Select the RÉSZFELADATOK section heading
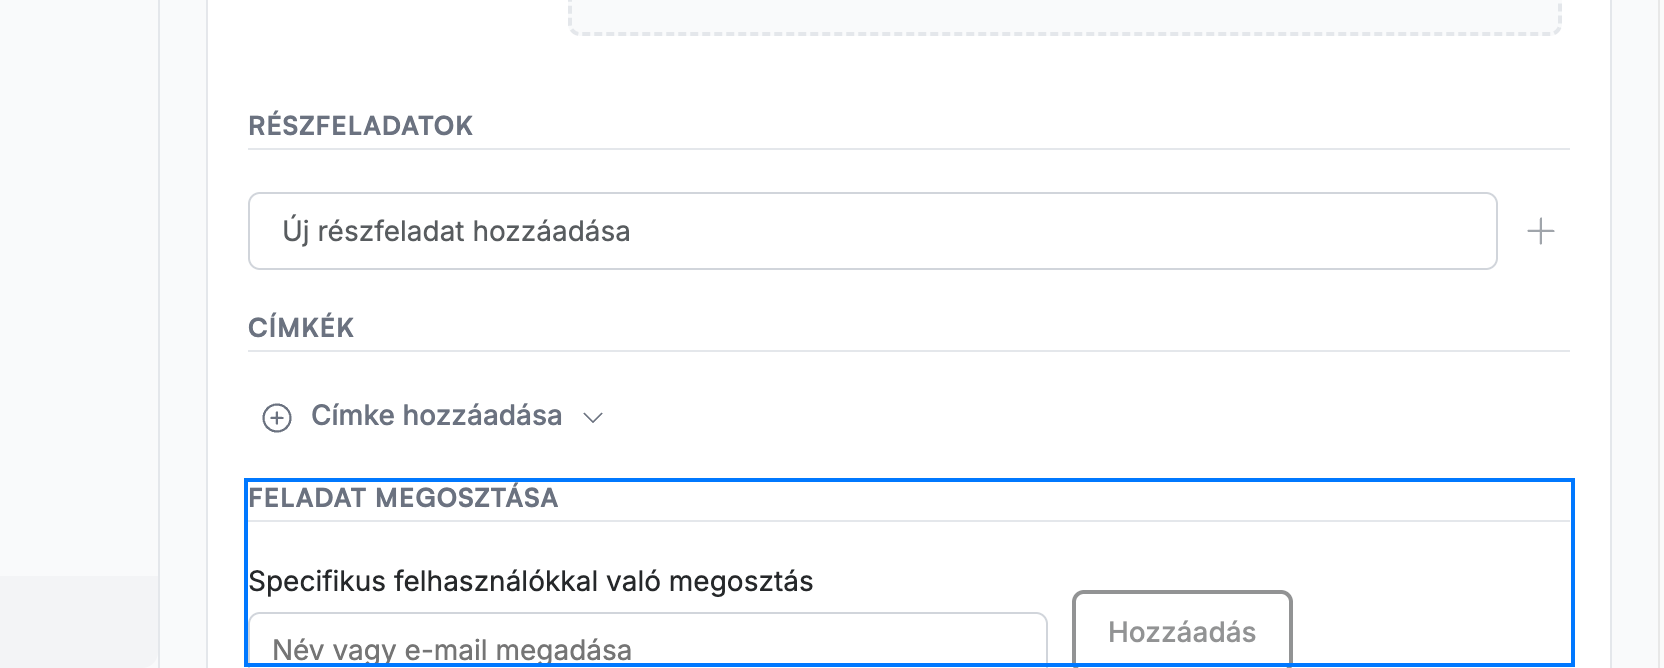Viewport: 1664px width, 668px height. click(x=360, y=126)
